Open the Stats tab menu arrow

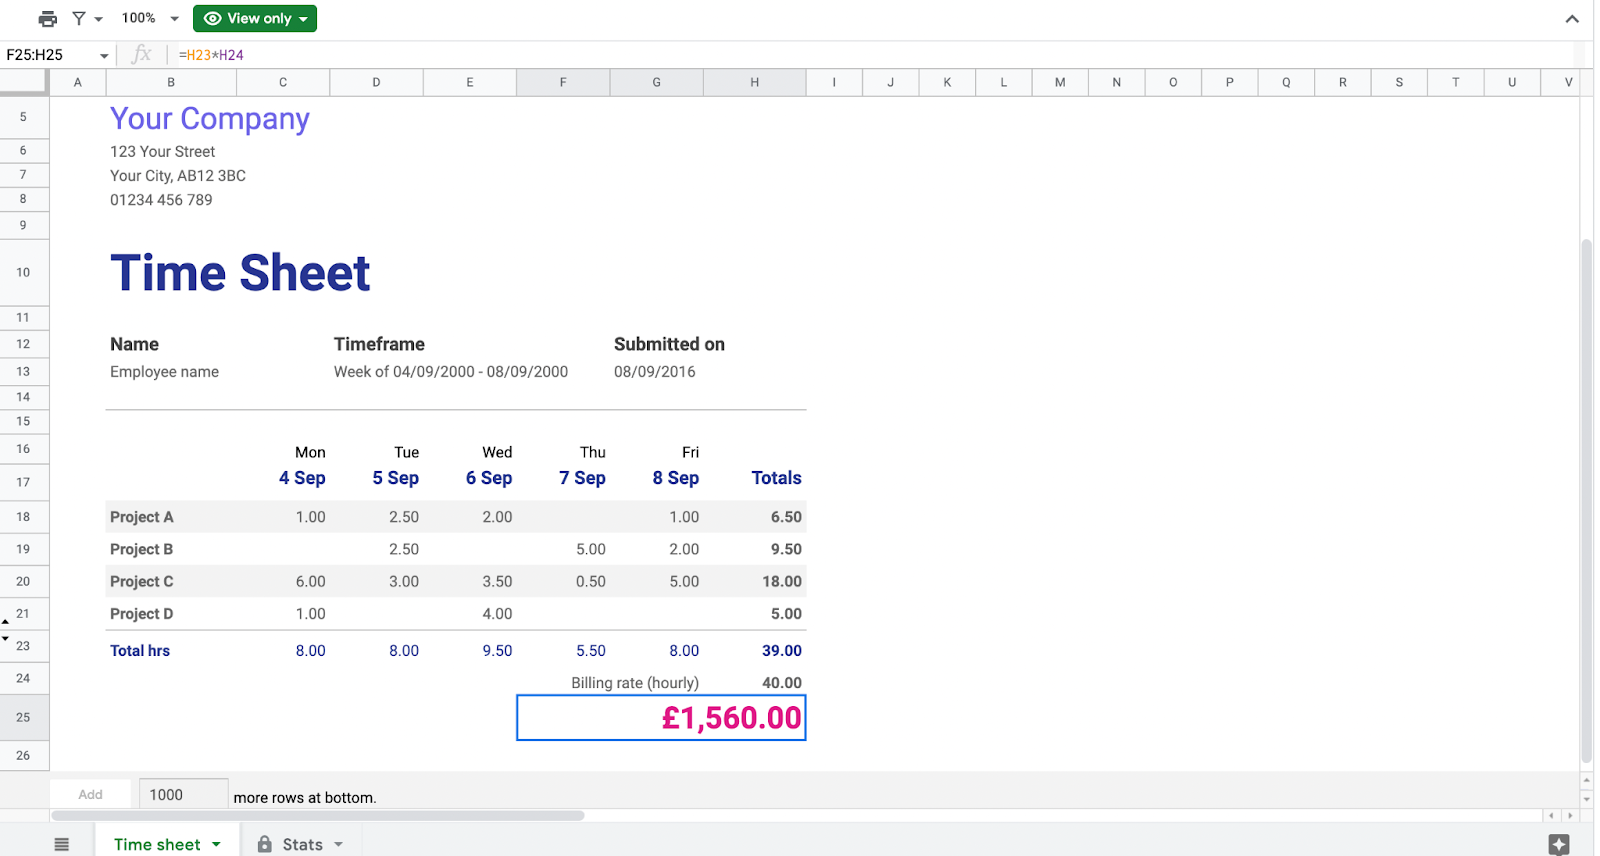339,844
